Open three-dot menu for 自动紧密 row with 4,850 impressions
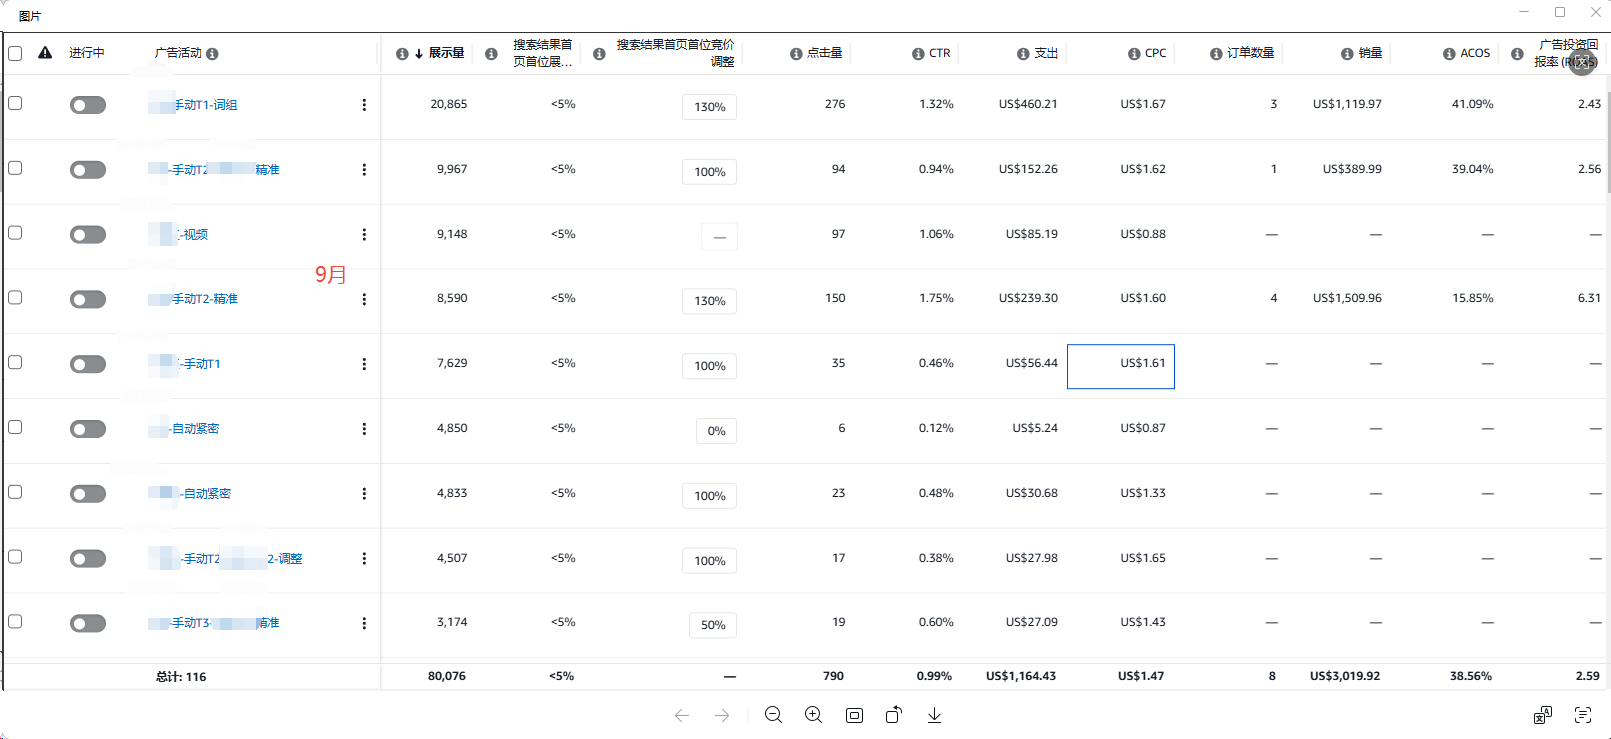This screenshot has height=739, width=1611. coord(364,429)
